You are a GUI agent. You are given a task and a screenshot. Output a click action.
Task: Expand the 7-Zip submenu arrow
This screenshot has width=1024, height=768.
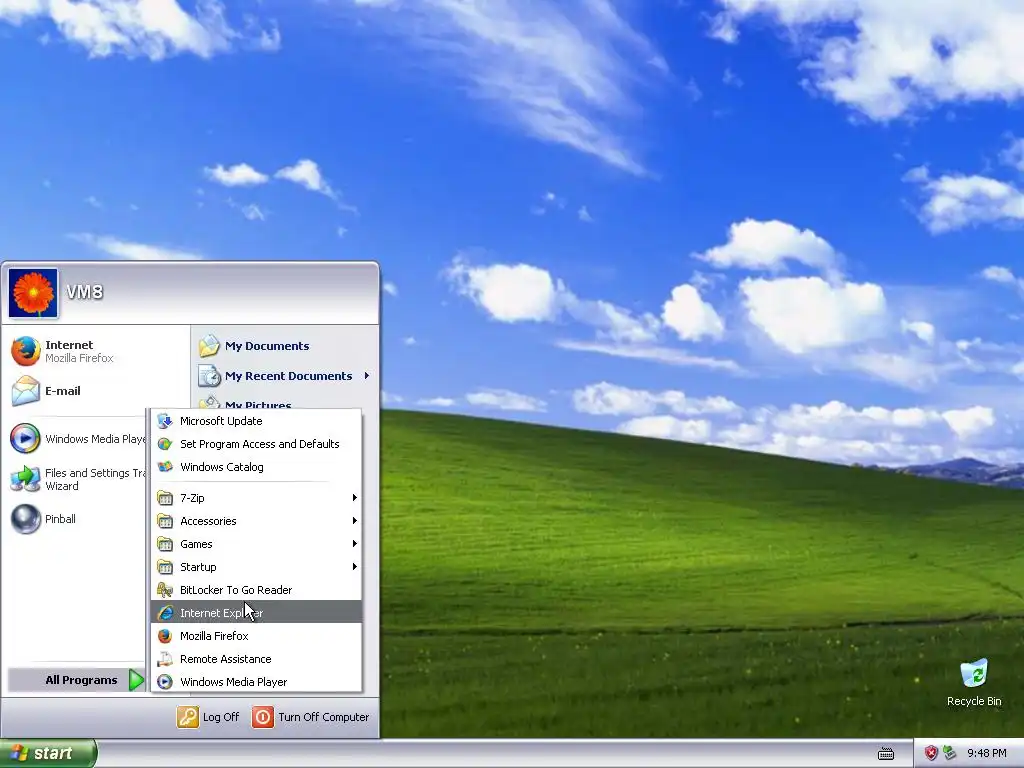(x=355, y=498)
